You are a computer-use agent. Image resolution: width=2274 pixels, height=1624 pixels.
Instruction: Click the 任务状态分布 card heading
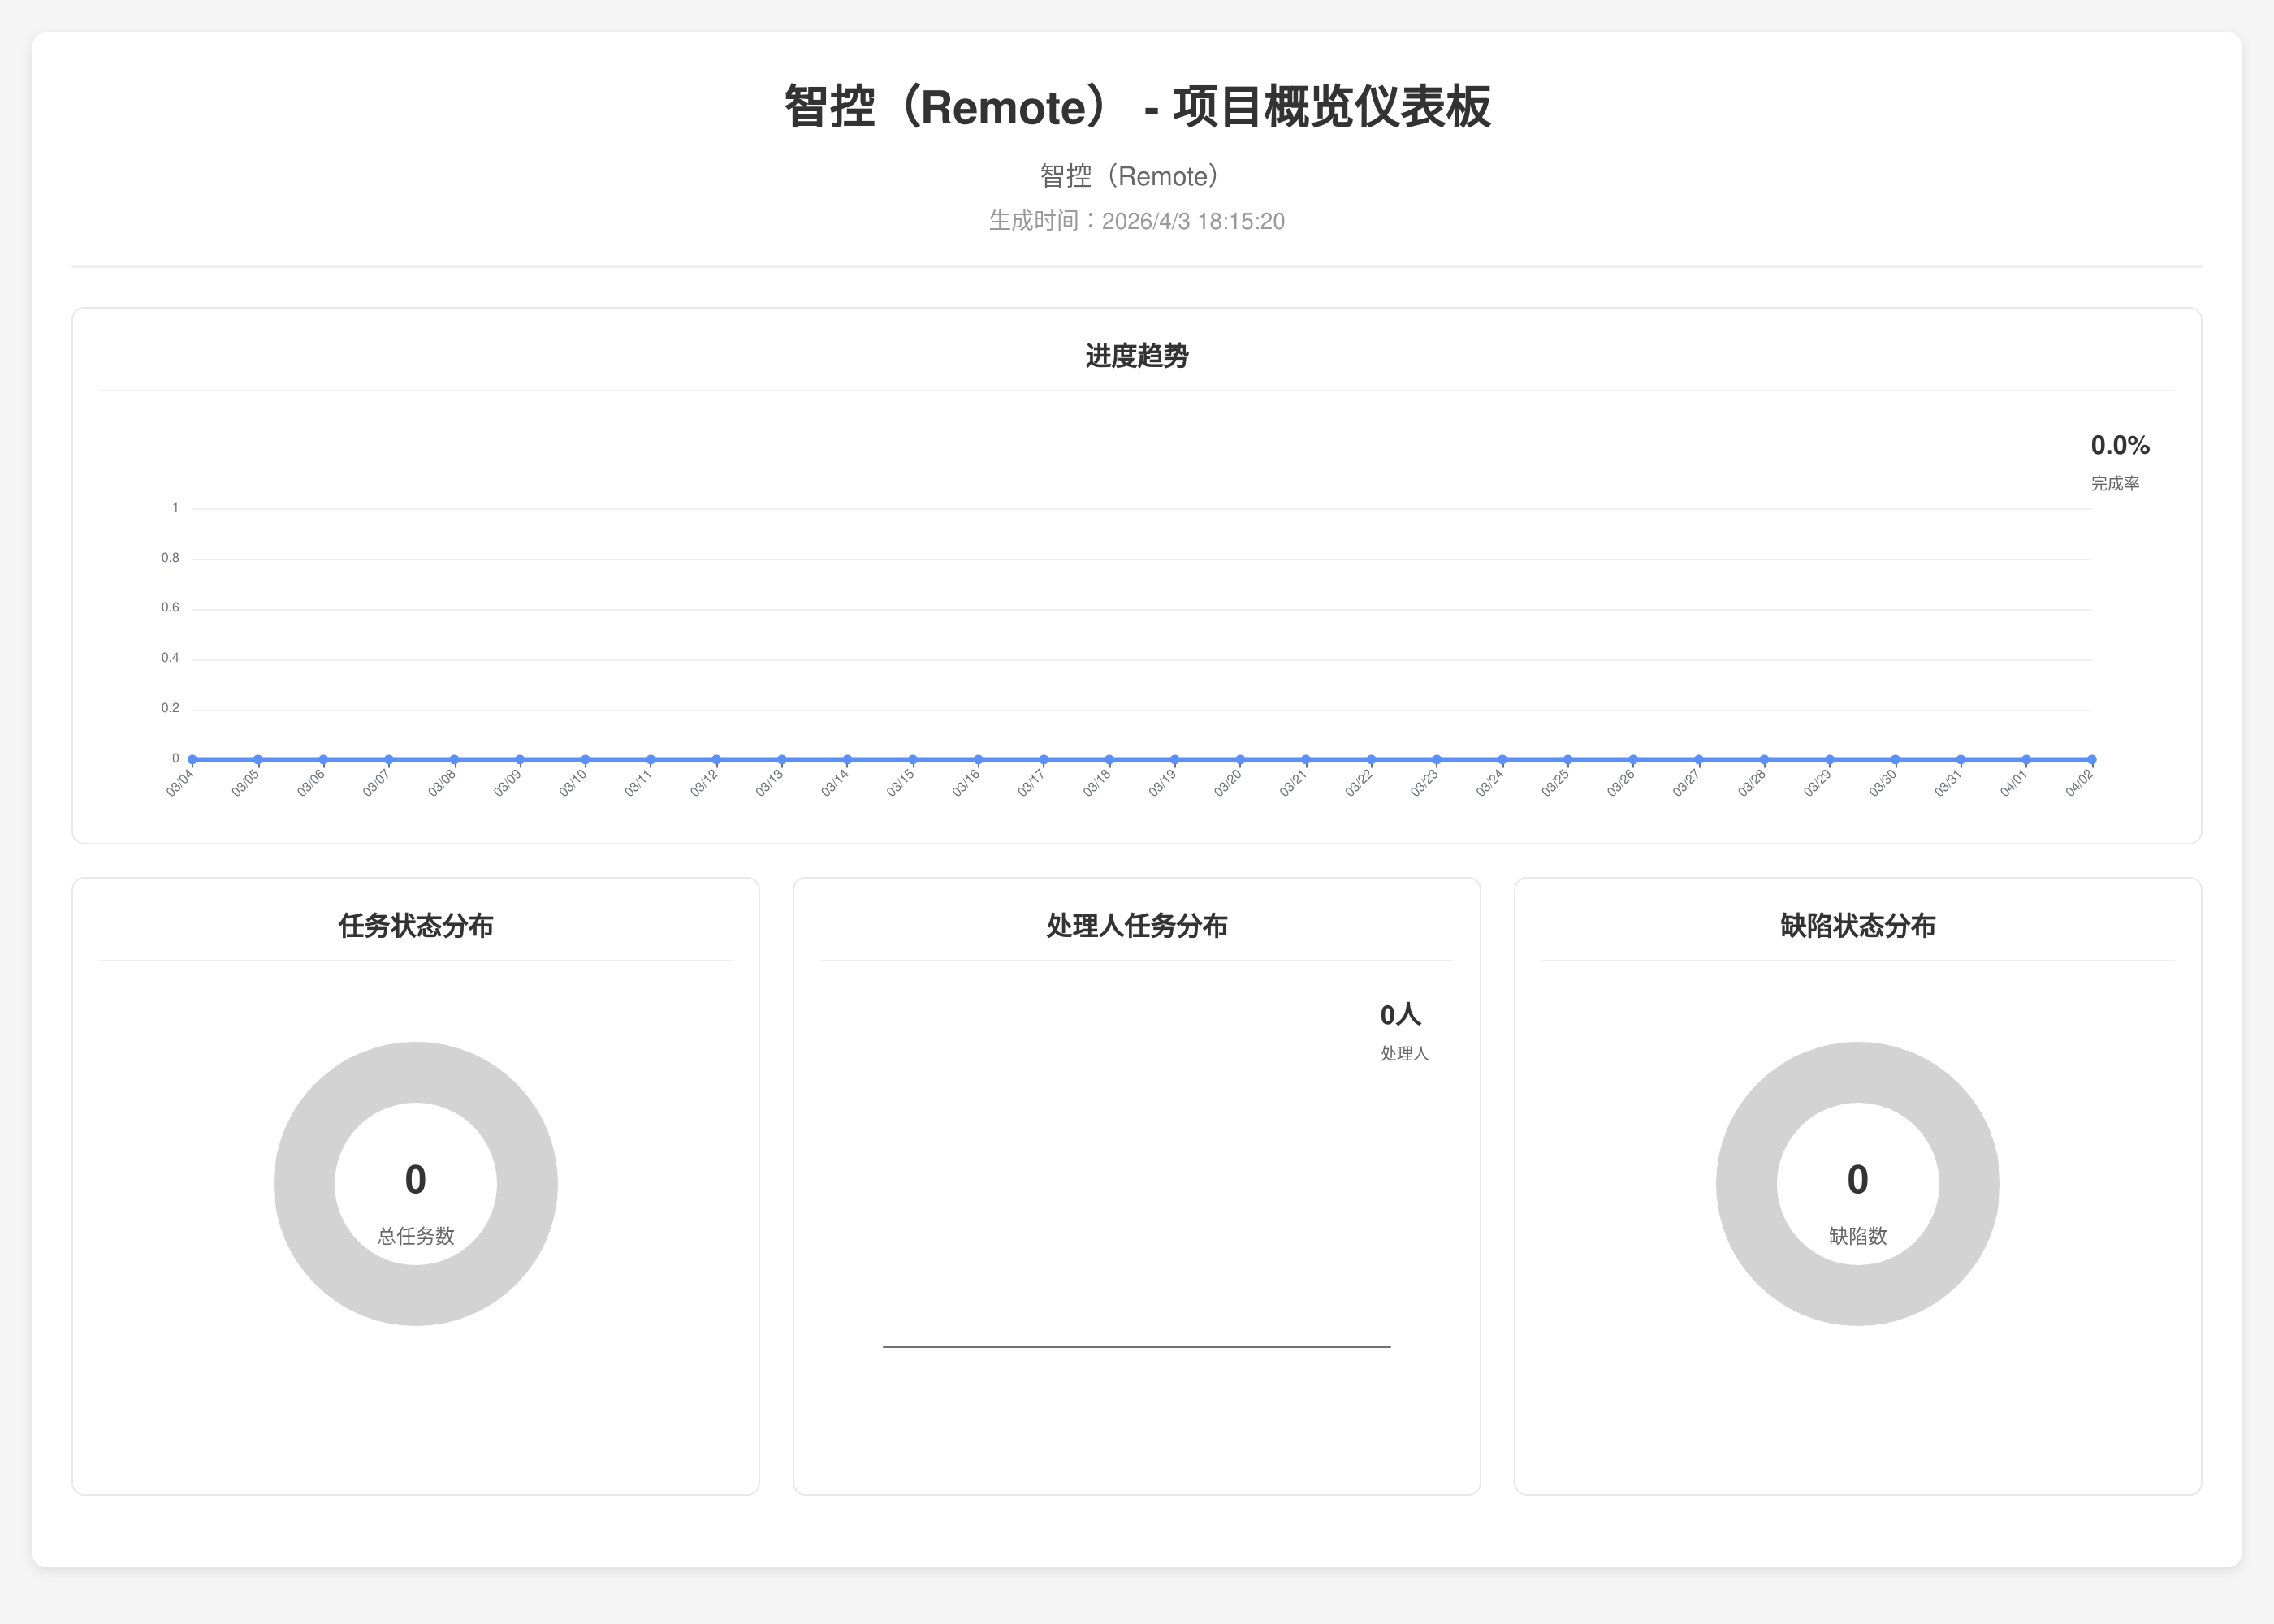click(416, 926)
